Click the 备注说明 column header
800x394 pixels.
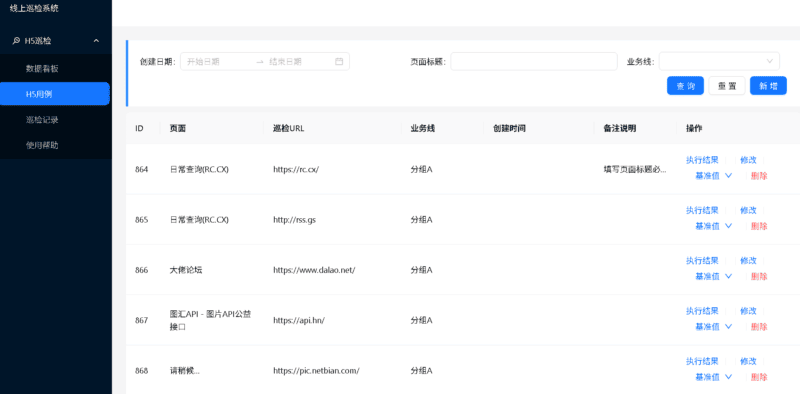[619, 129]
